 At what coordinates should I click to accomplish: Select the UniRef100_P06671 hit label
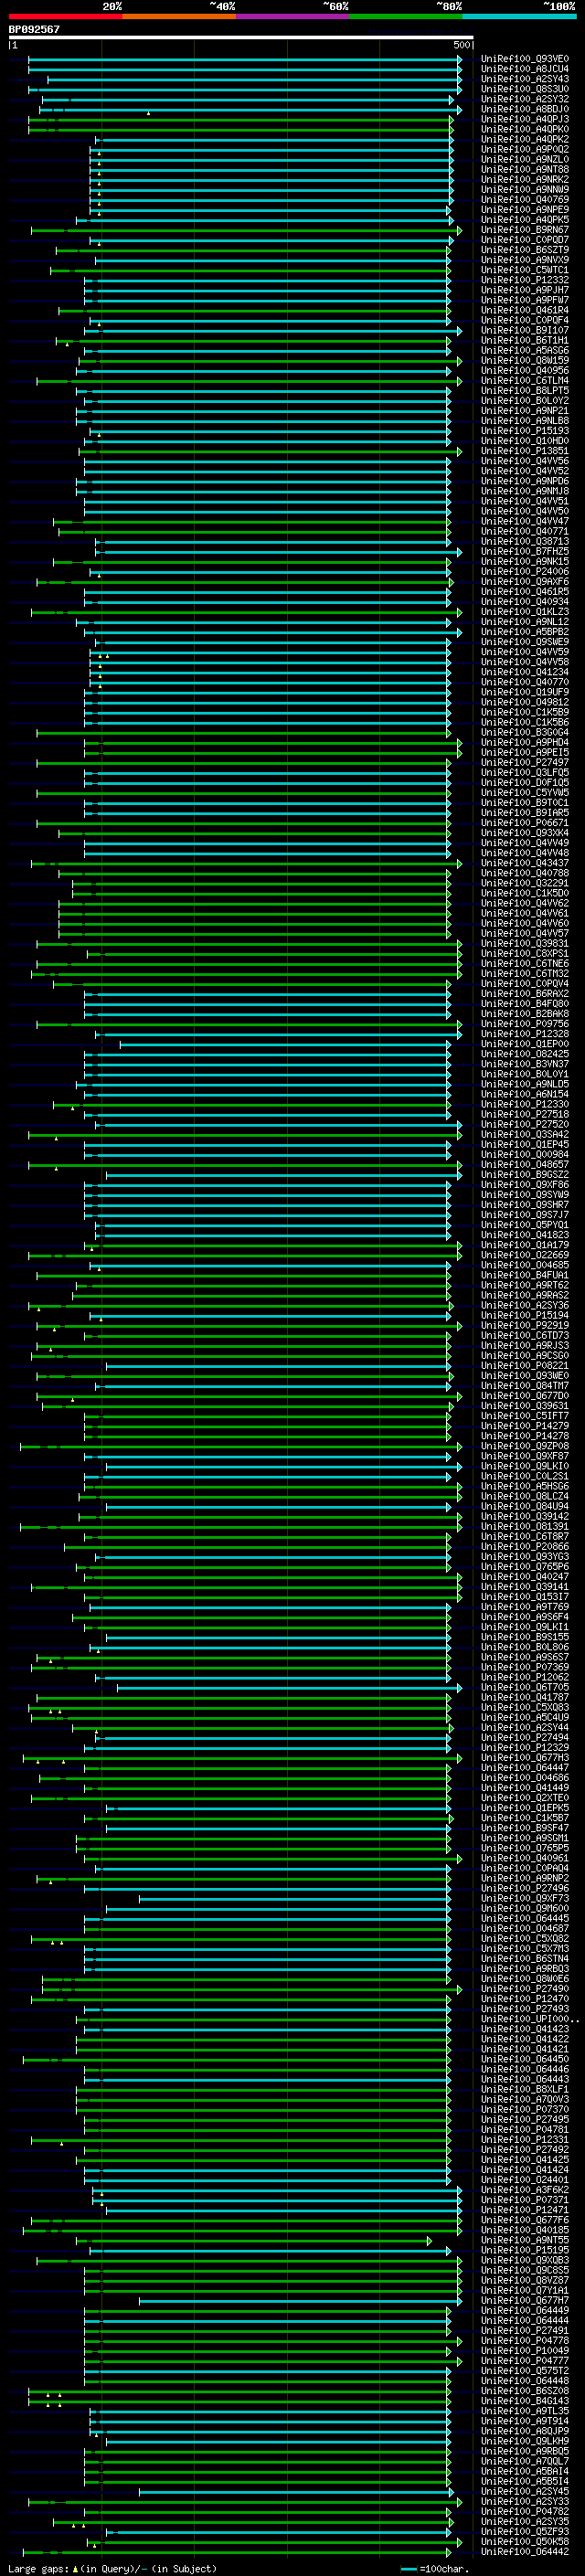tap(525, 823)
